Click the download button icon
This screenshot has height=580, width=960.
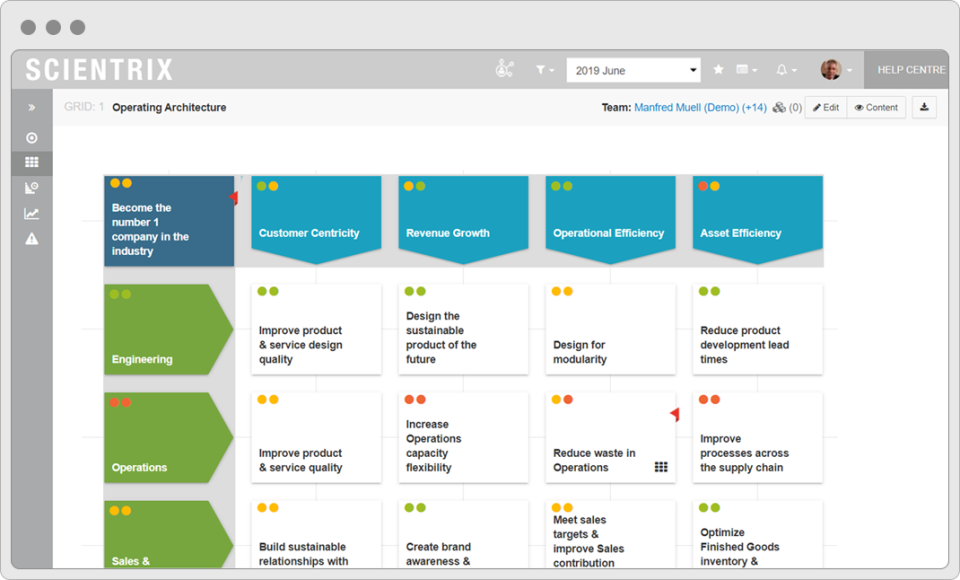[924, 107]
